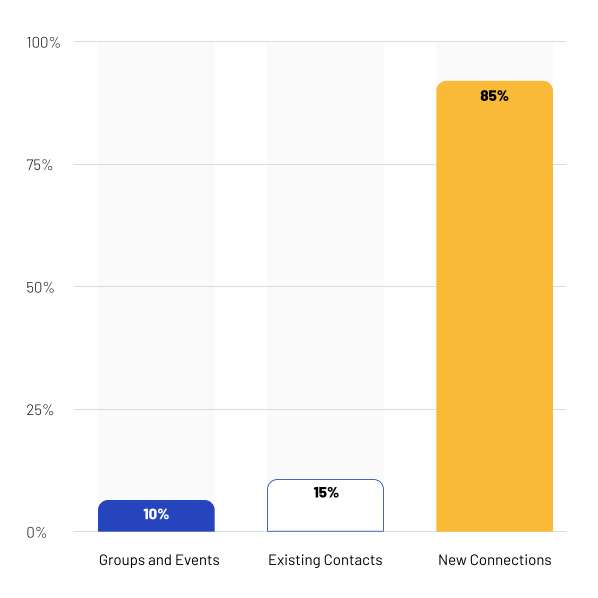Click the Existing Contacts axis label
598x598 pixels.
coord(325,560)
